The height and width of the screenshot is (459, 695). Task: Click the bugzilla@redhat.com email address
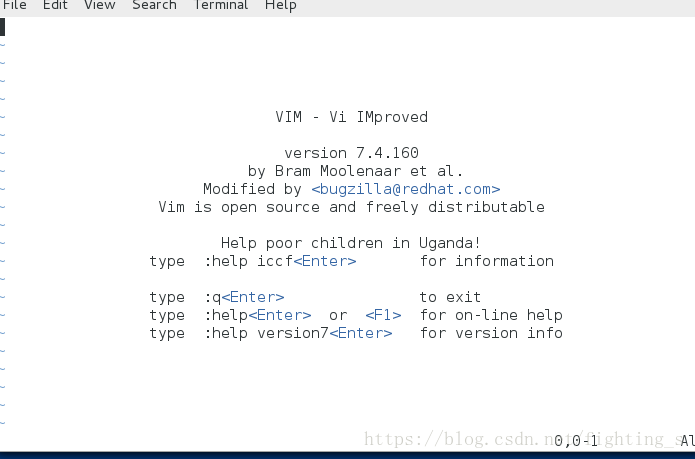point(406,189)
